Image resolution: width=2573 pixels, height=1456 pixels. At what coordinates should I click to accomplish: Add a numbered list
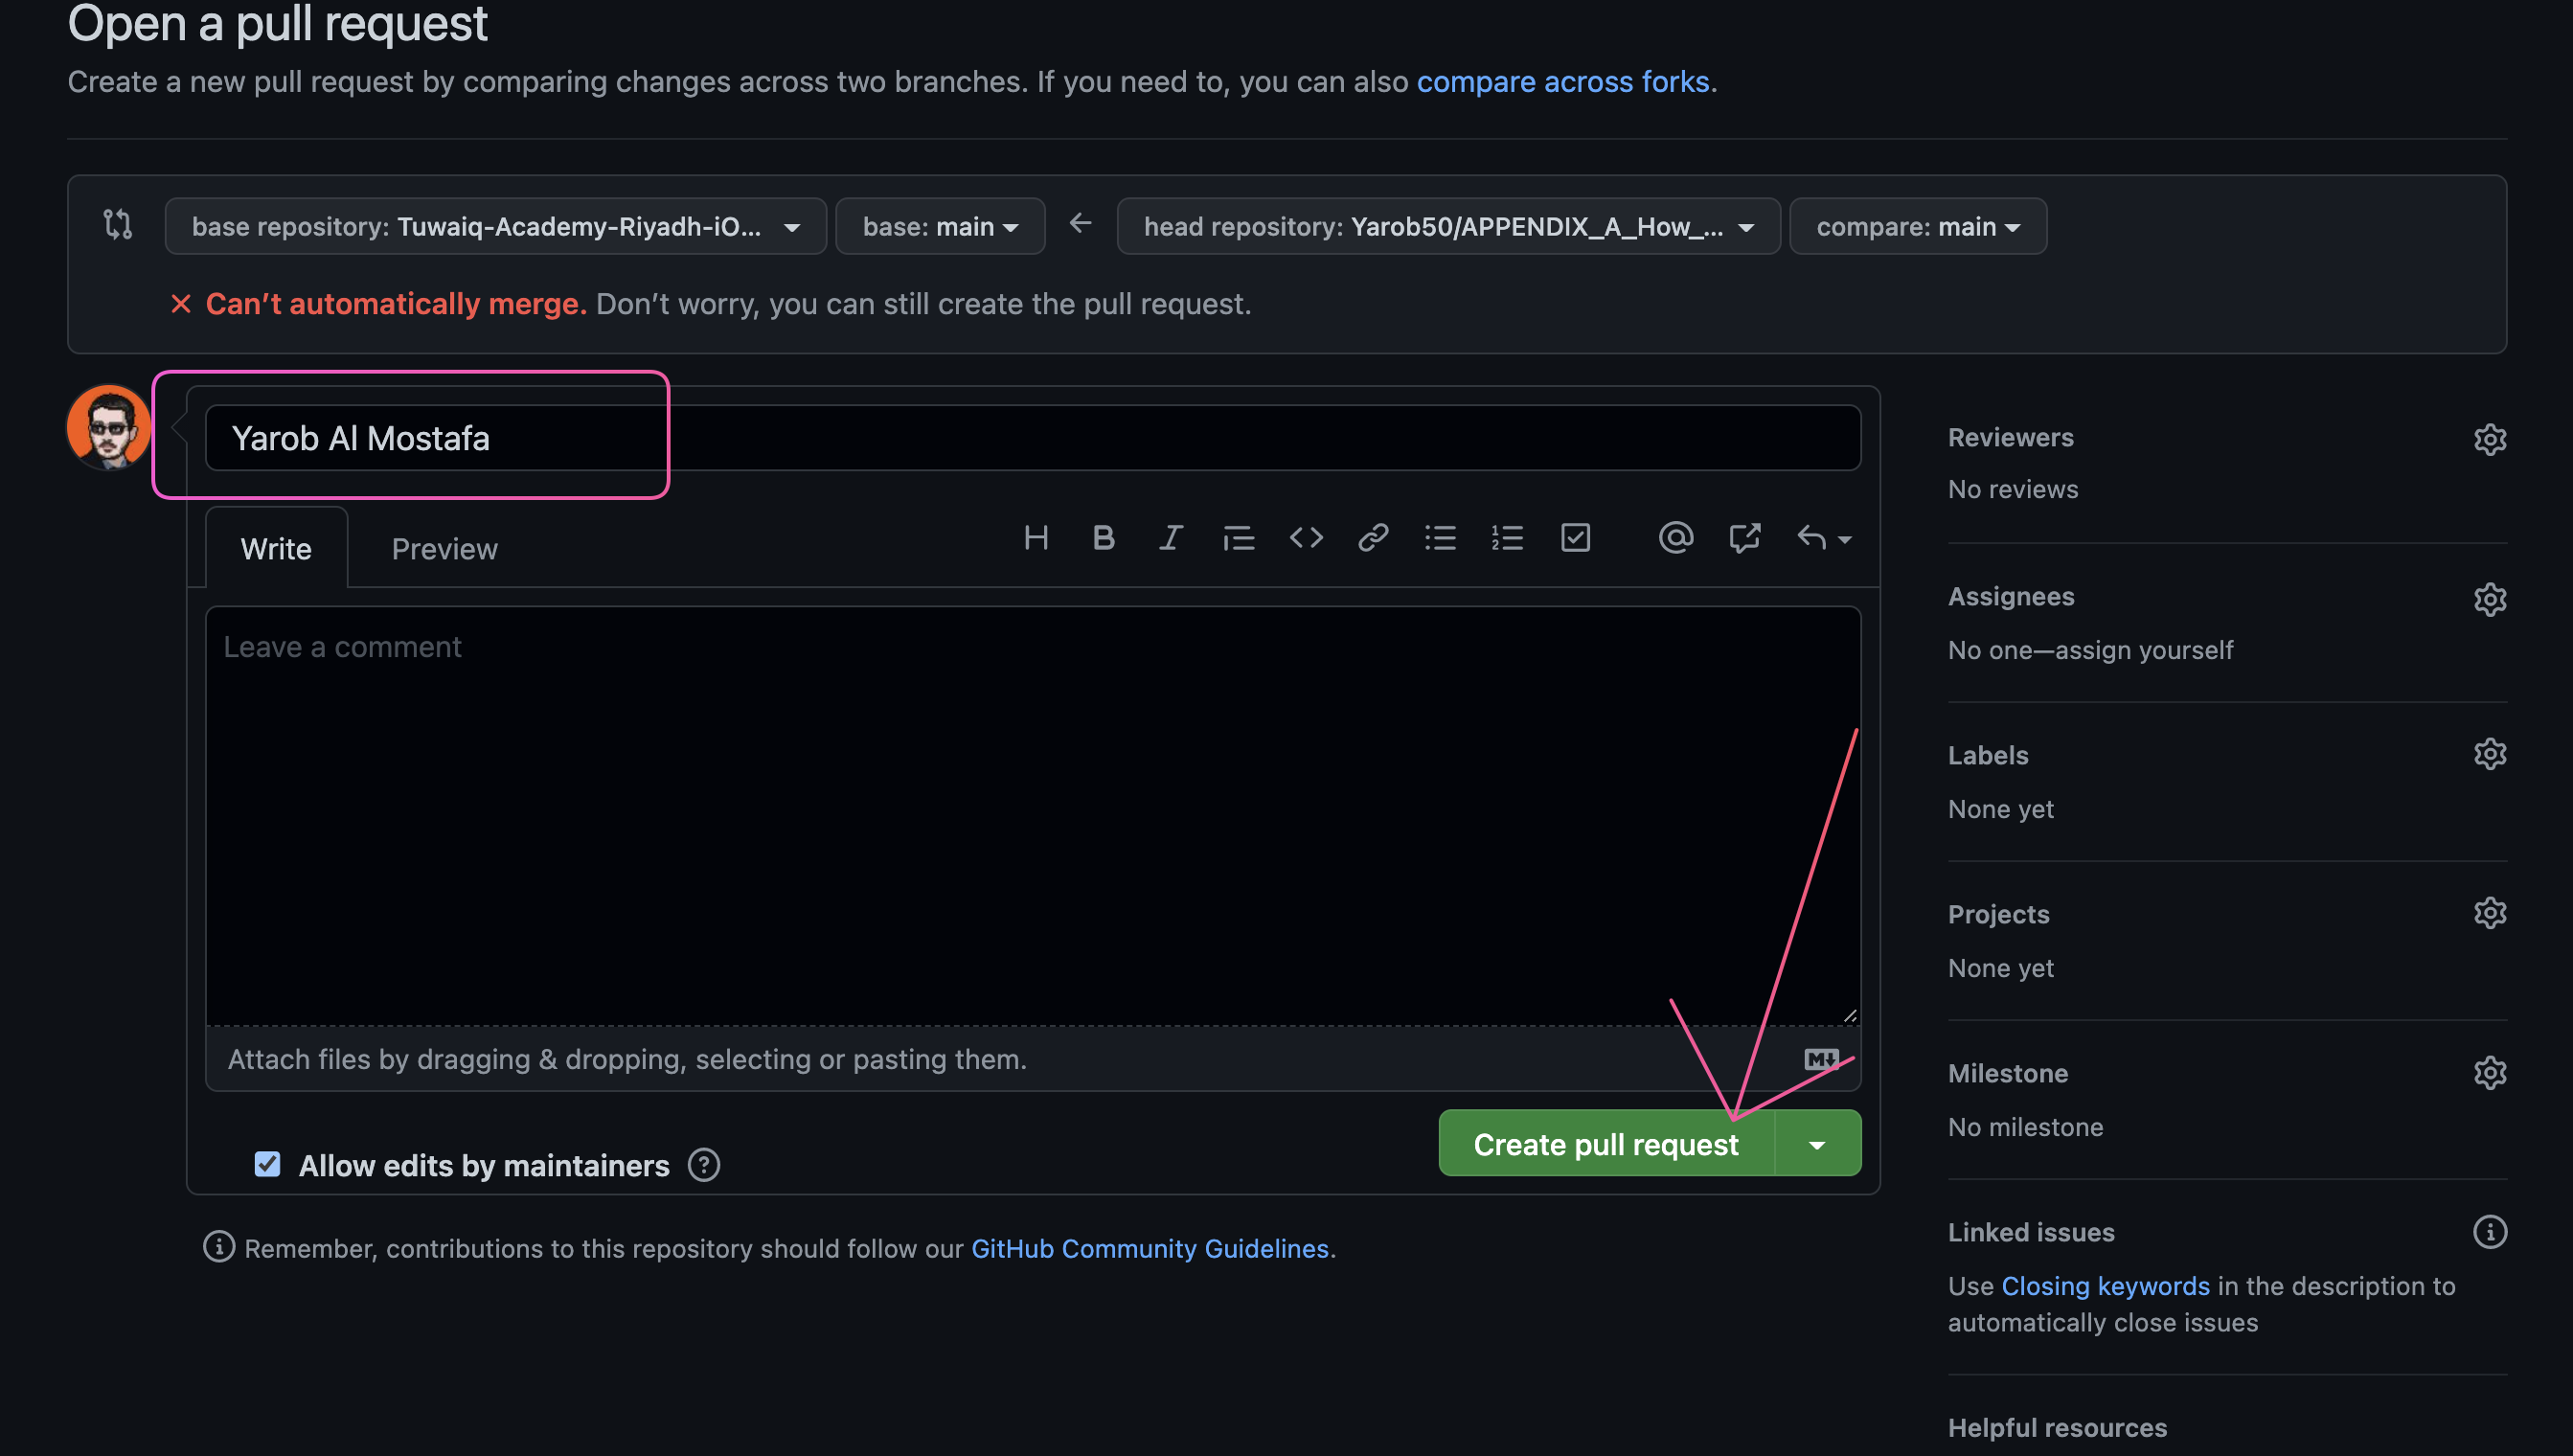pyautogui.click(x=1507, y=537)
